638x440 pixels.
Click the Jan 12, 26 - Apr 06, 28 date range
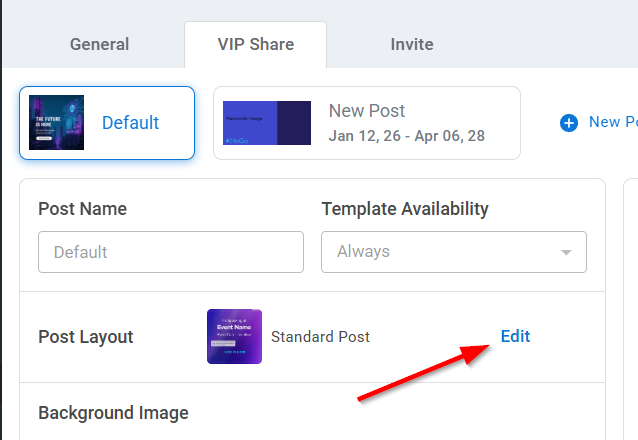(x=407, y=135)
